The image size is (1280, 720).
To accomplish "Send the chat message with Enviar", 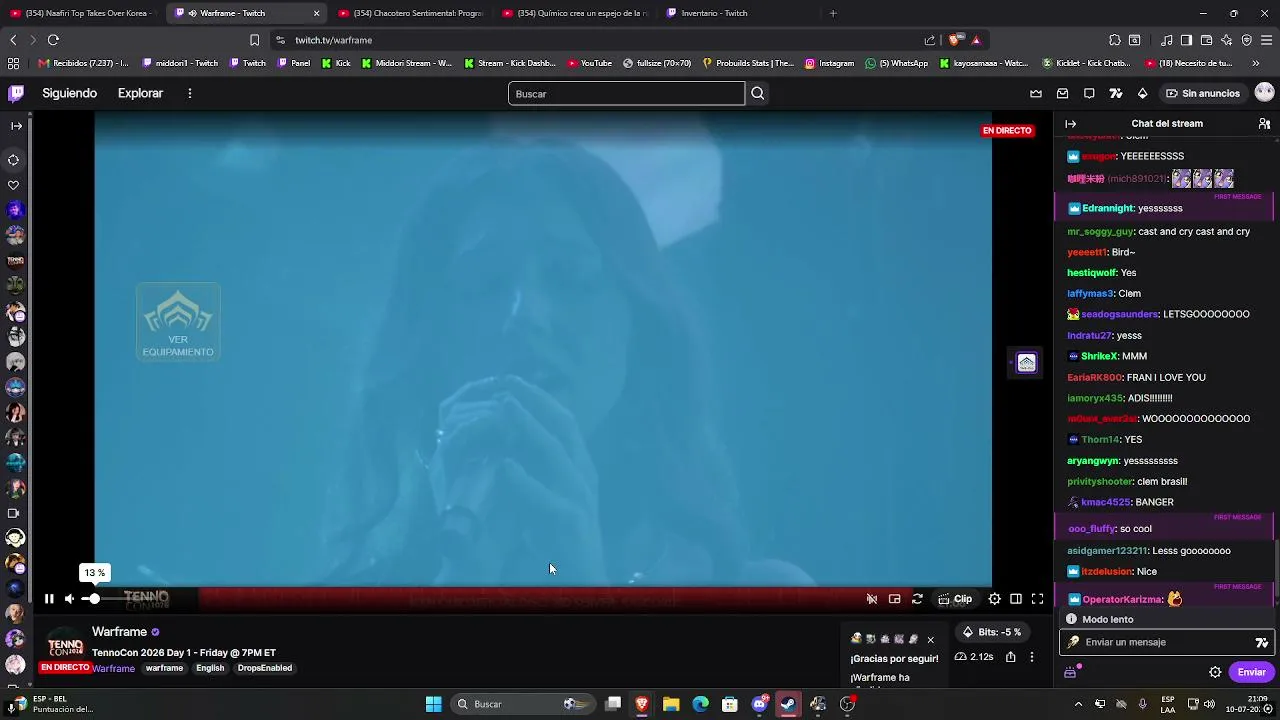I will point(1252,672).
